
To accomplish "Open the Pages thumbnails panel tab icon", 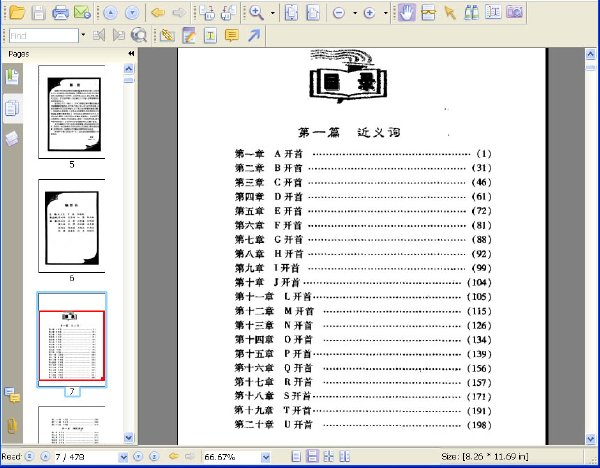I will (x=12, y=108).
